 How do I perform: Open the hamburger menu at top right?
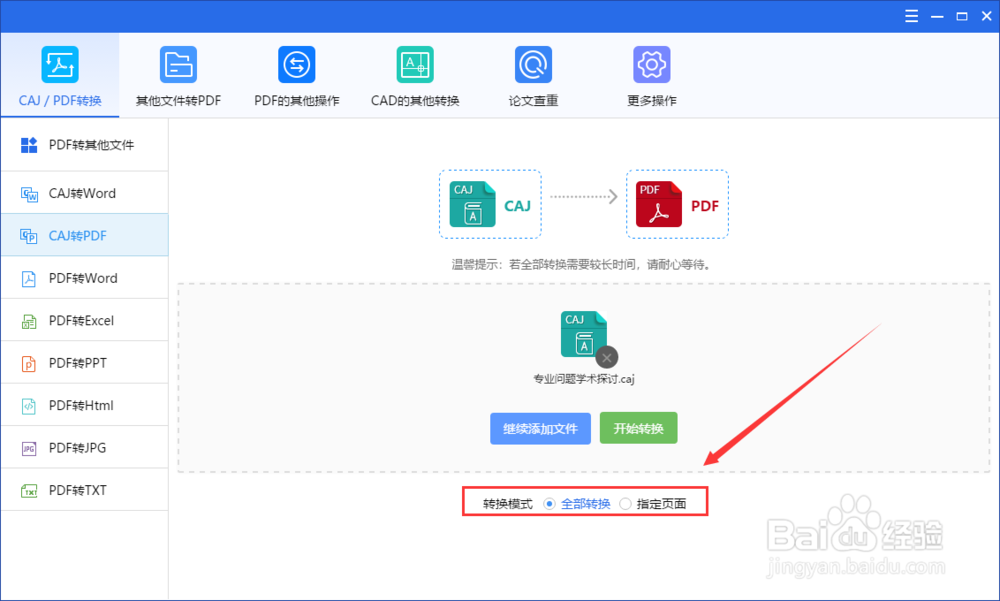(911, 15)
